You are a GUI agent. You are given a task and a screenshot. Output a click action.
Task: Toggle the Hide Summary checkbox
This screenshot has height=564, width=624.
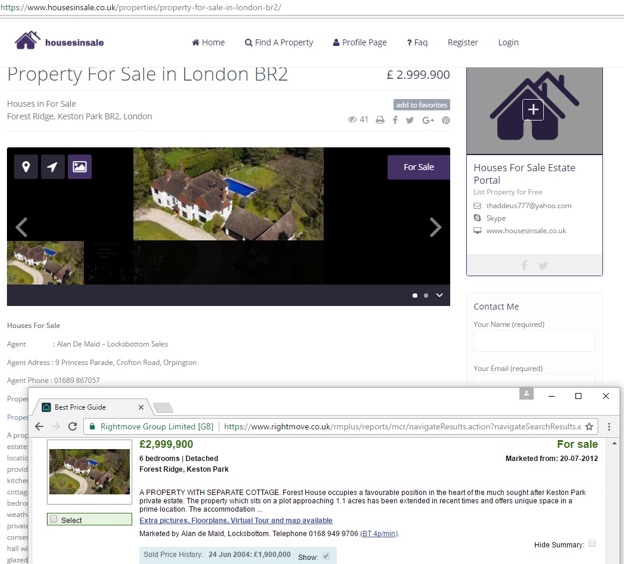click(592, 543)
